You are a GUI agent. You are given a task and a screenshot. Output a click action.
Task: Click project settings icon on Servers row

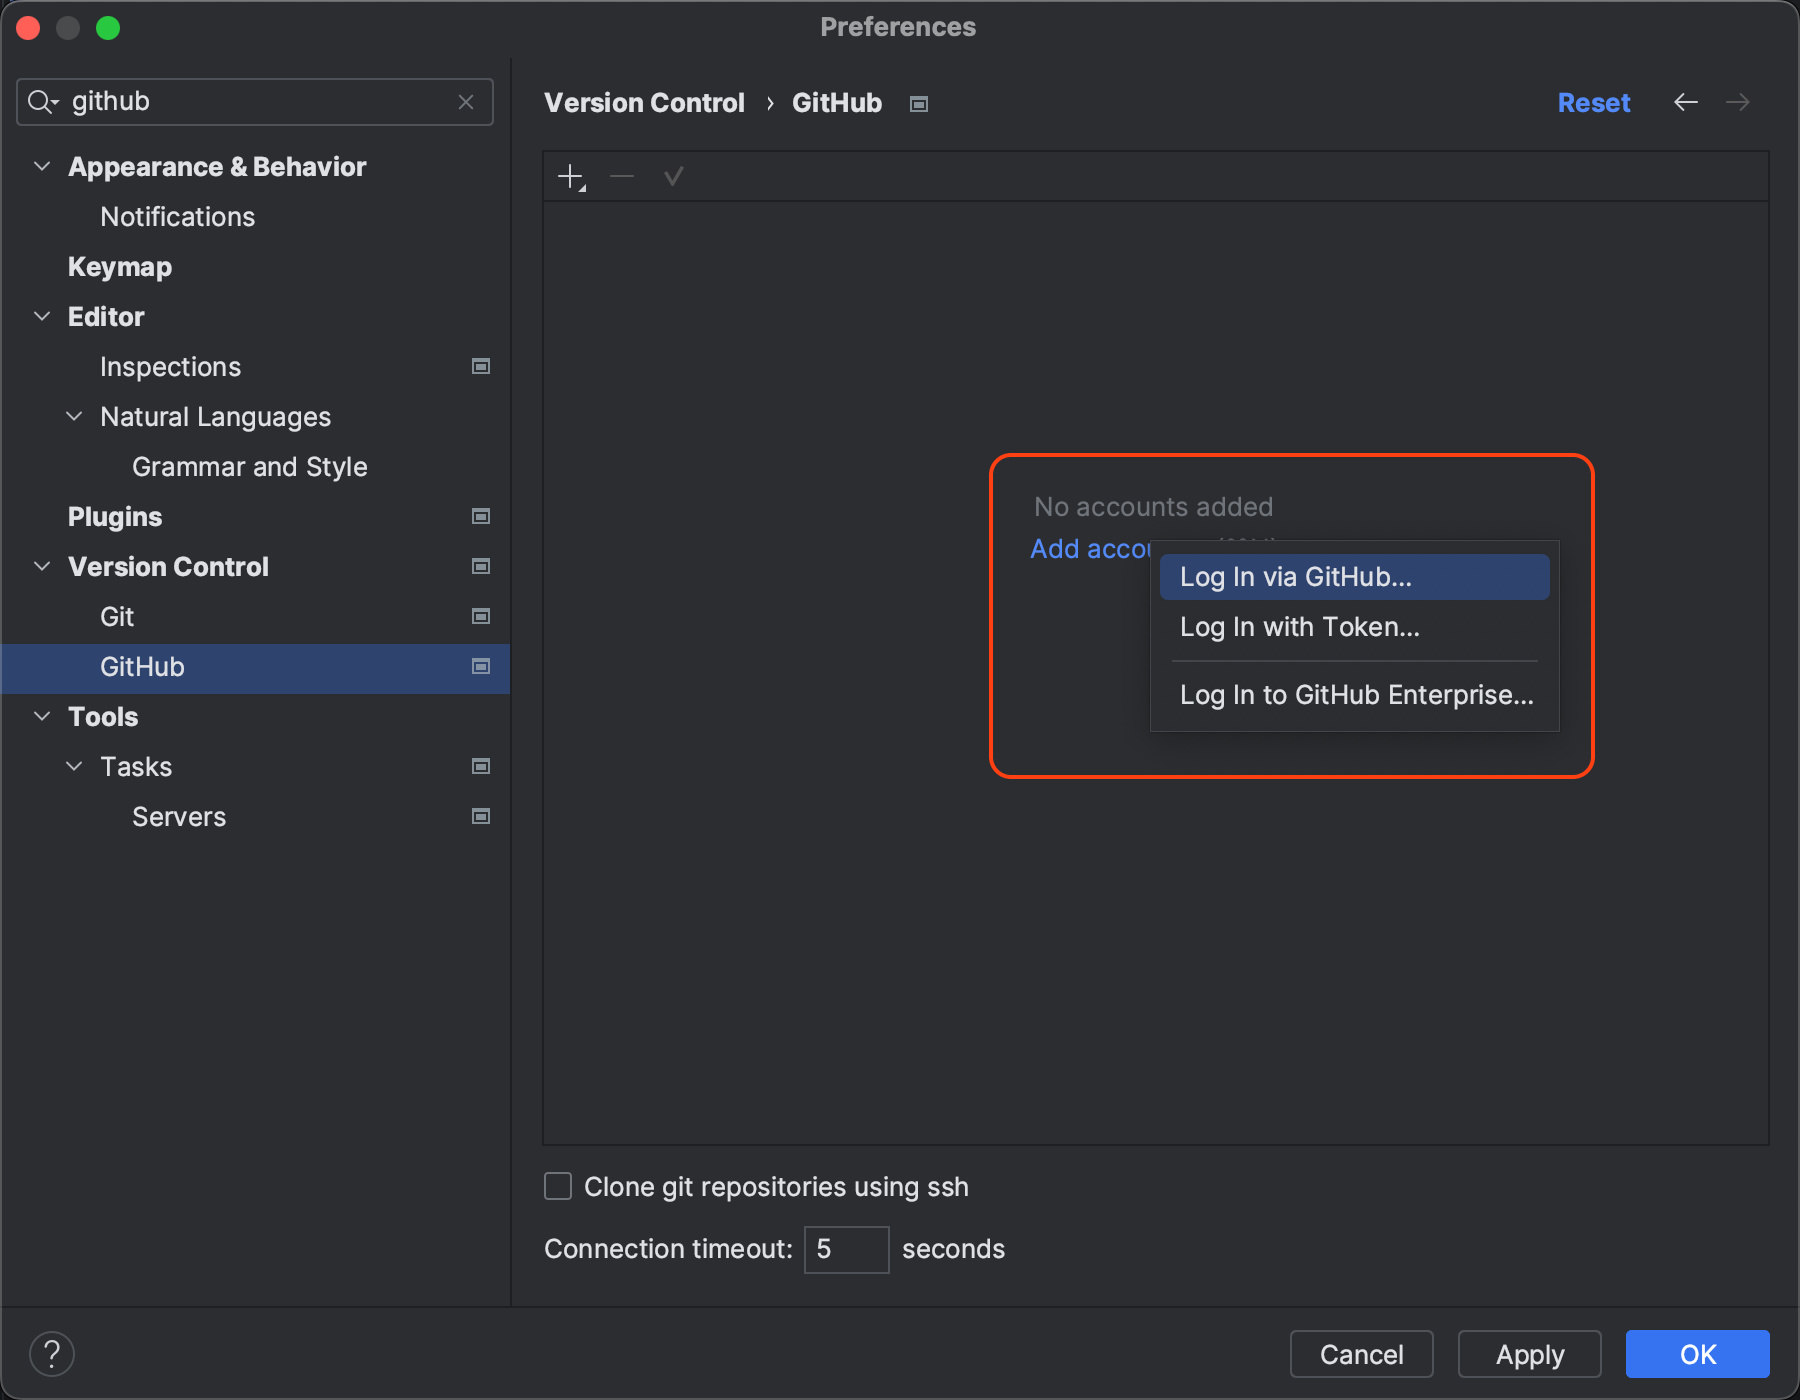pos(481,817)
